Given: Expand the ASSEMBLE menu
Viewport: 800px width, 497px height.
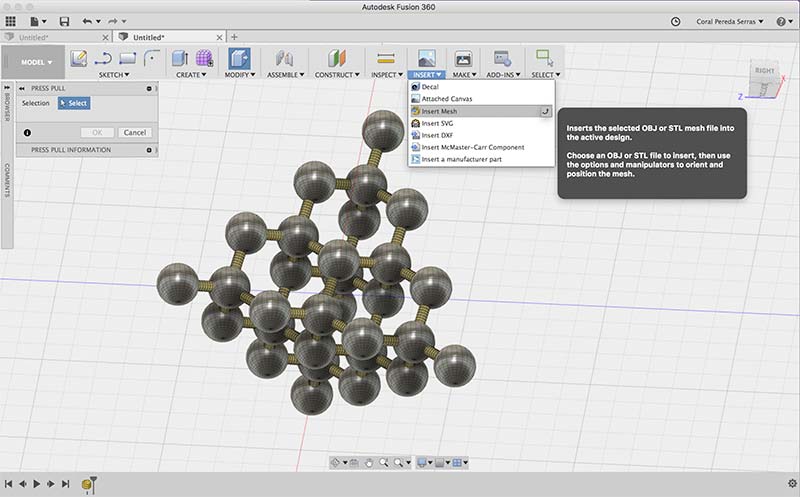Looking at the screenshot, I should (286, 74).
